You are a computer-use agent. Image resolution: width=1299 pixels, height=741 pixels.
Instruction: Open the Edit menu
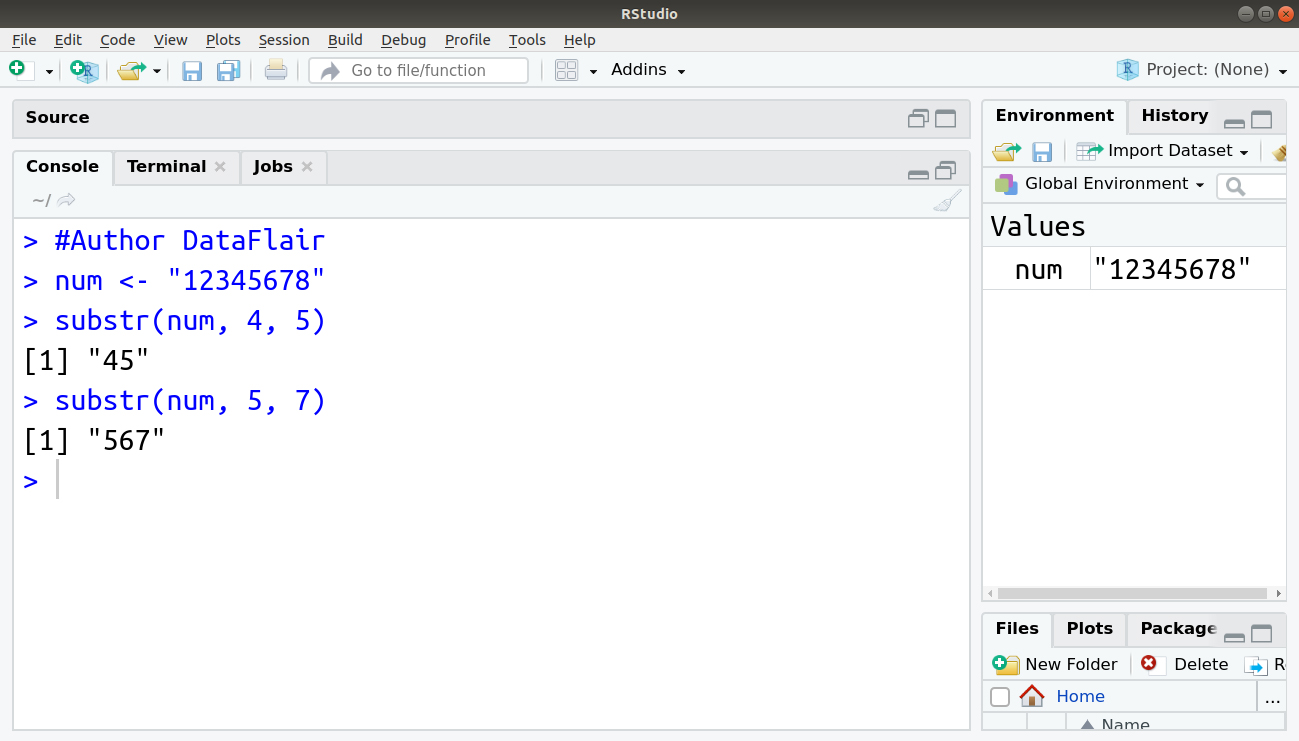pos(68,40)
